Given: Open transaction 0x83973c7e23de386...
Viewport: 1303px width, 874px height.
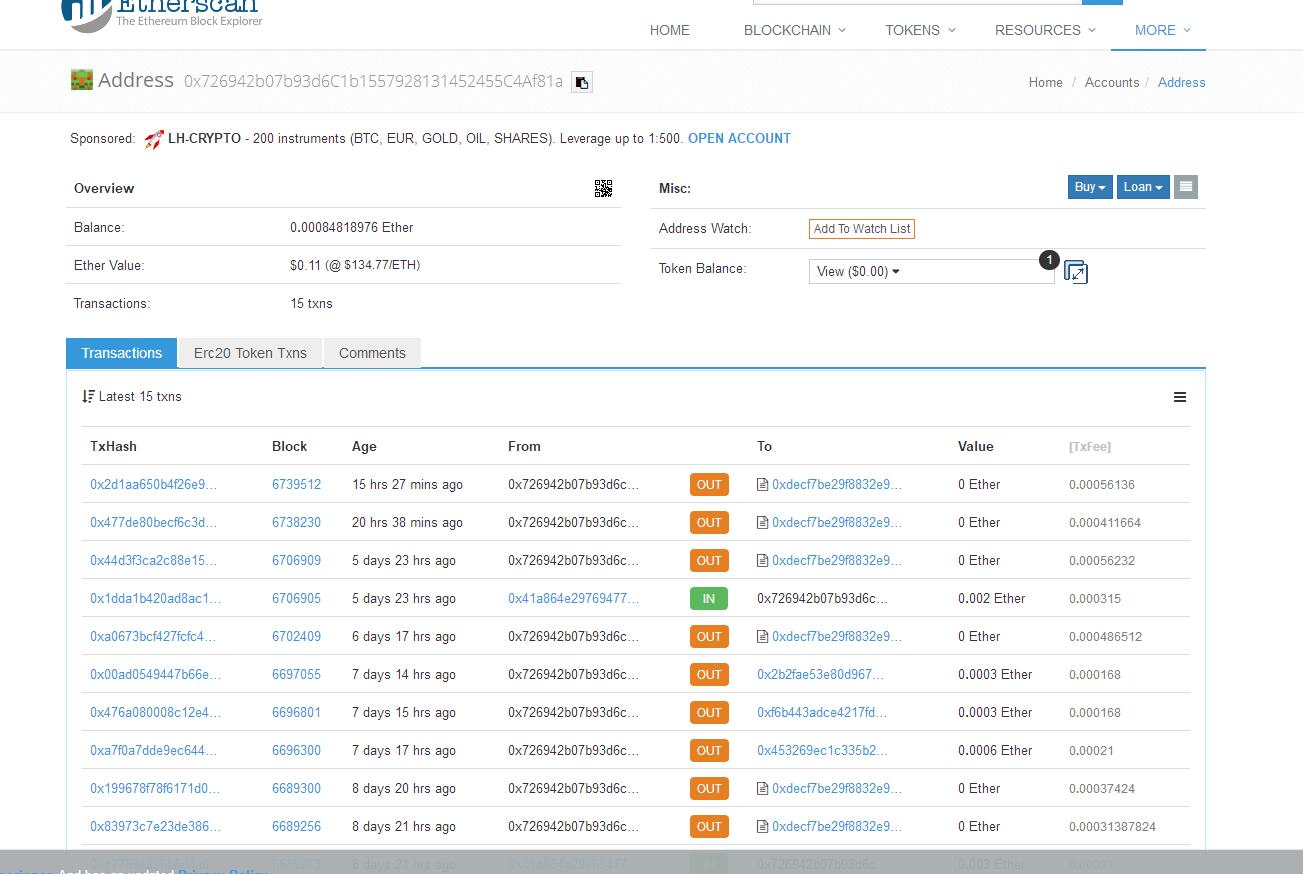Looking at the screenshot, I should point(155,827).
